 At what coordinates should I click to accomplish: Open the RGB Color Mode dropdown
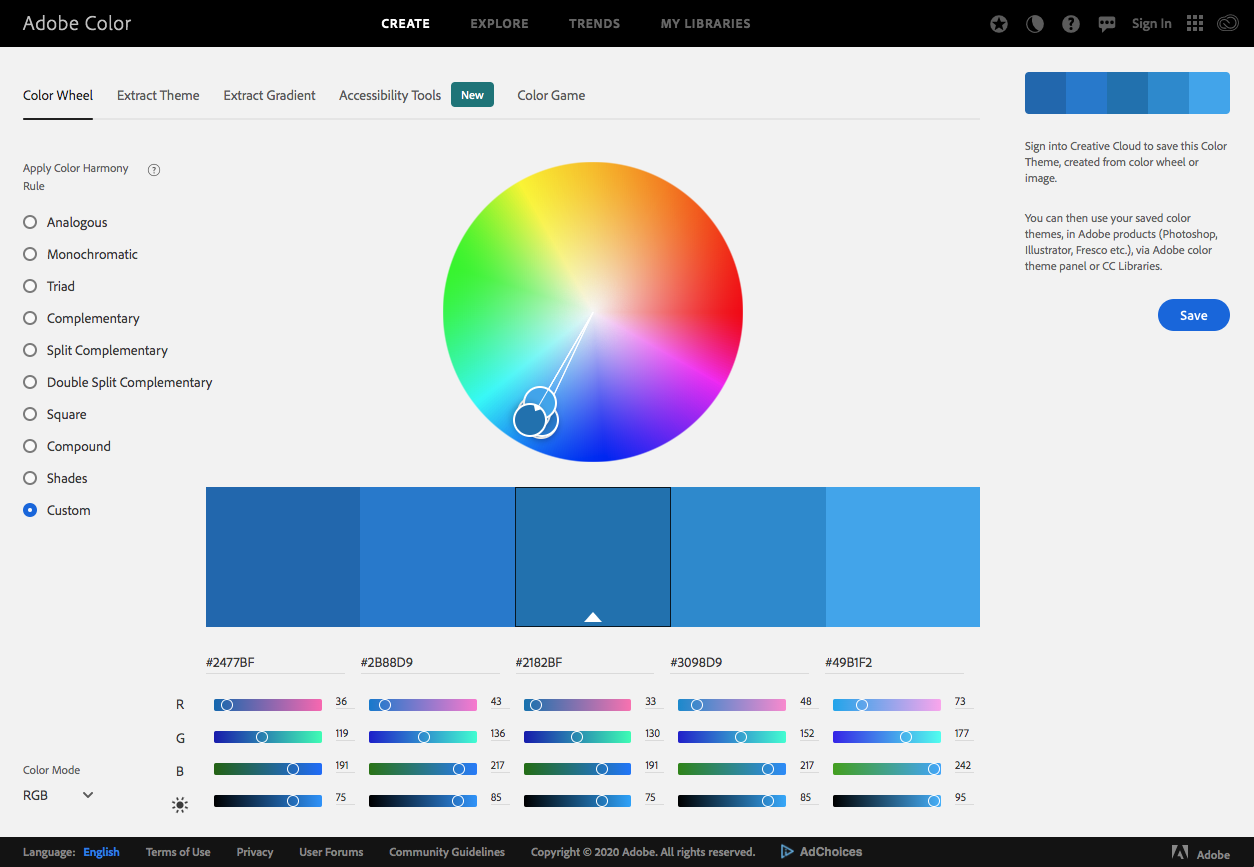(x=59, y=795)
